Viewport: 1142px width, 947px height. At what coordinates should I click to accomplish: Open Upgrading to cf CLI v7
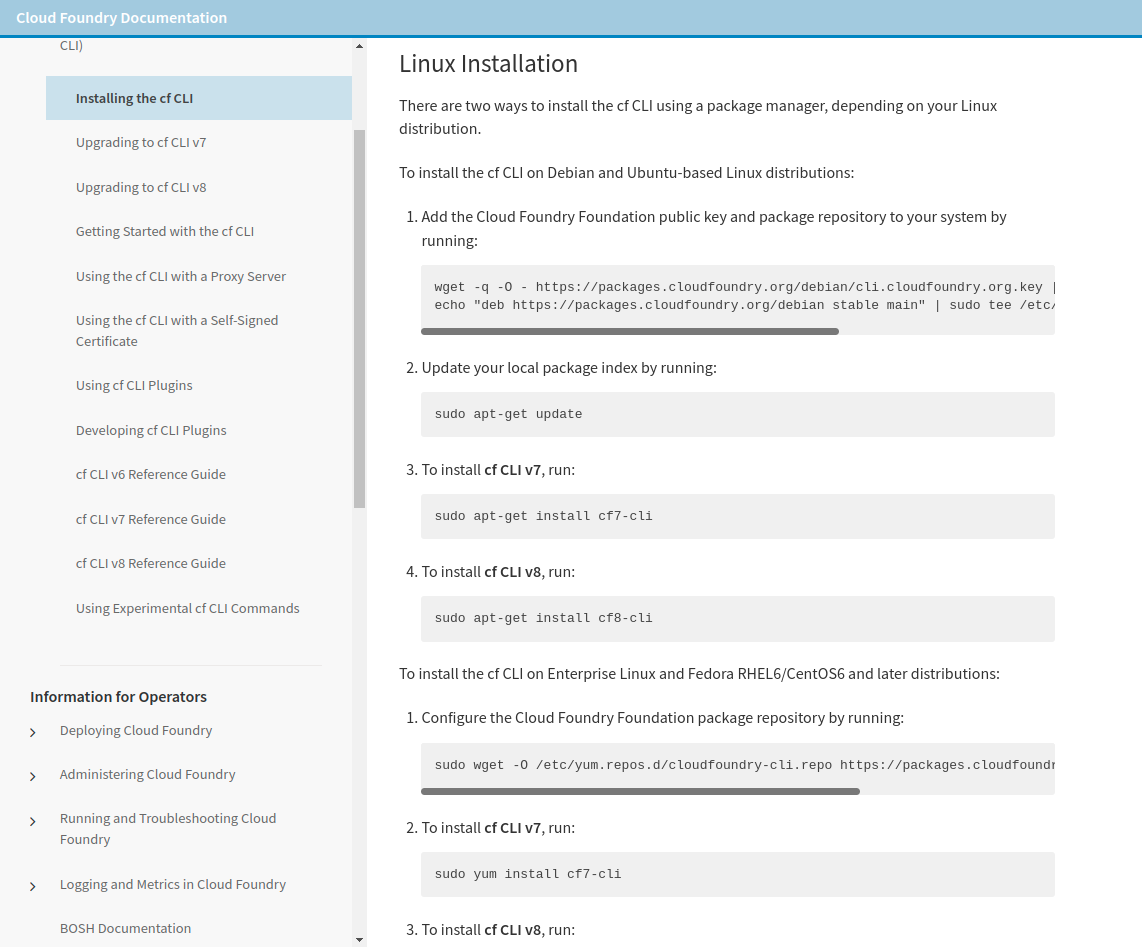[141, 142]
